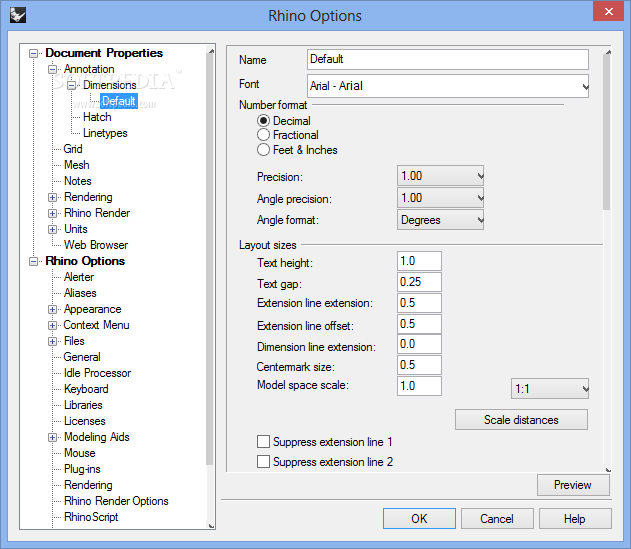The image size is (631, 549).
Task: Select the Feet & Inches format
Action: tap(263, 150)
